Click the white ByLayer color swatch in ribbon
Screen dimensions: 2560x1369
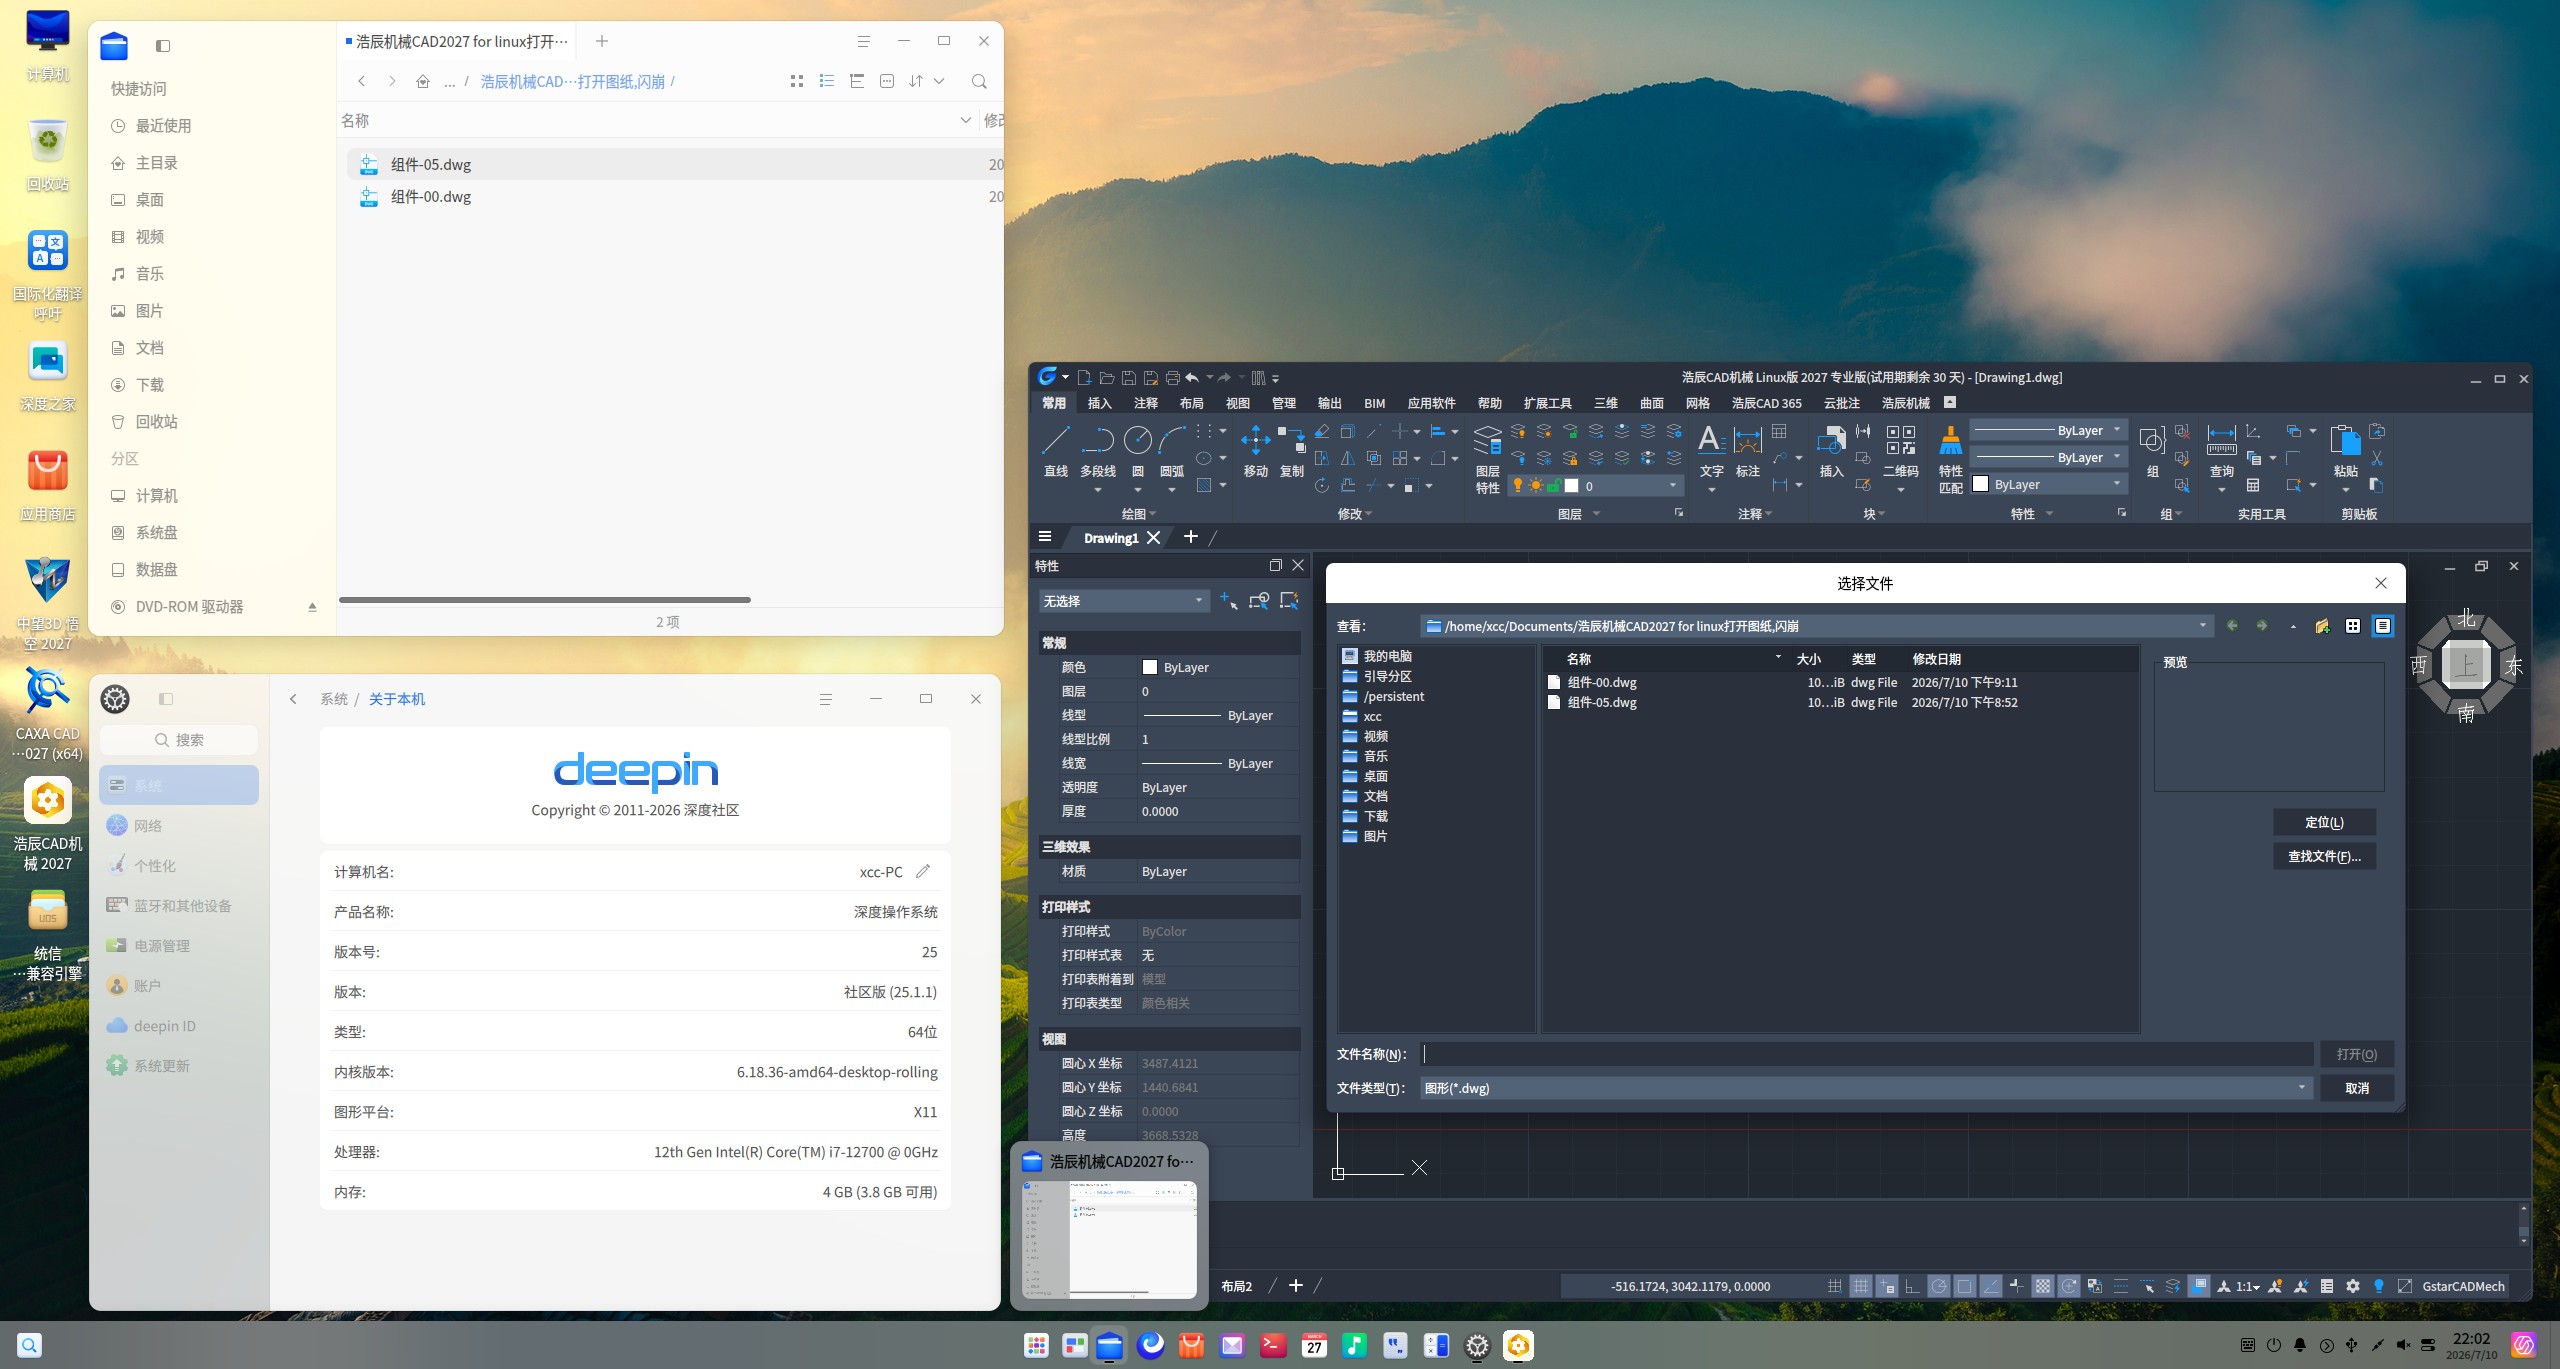click(x=1980, y=484)
